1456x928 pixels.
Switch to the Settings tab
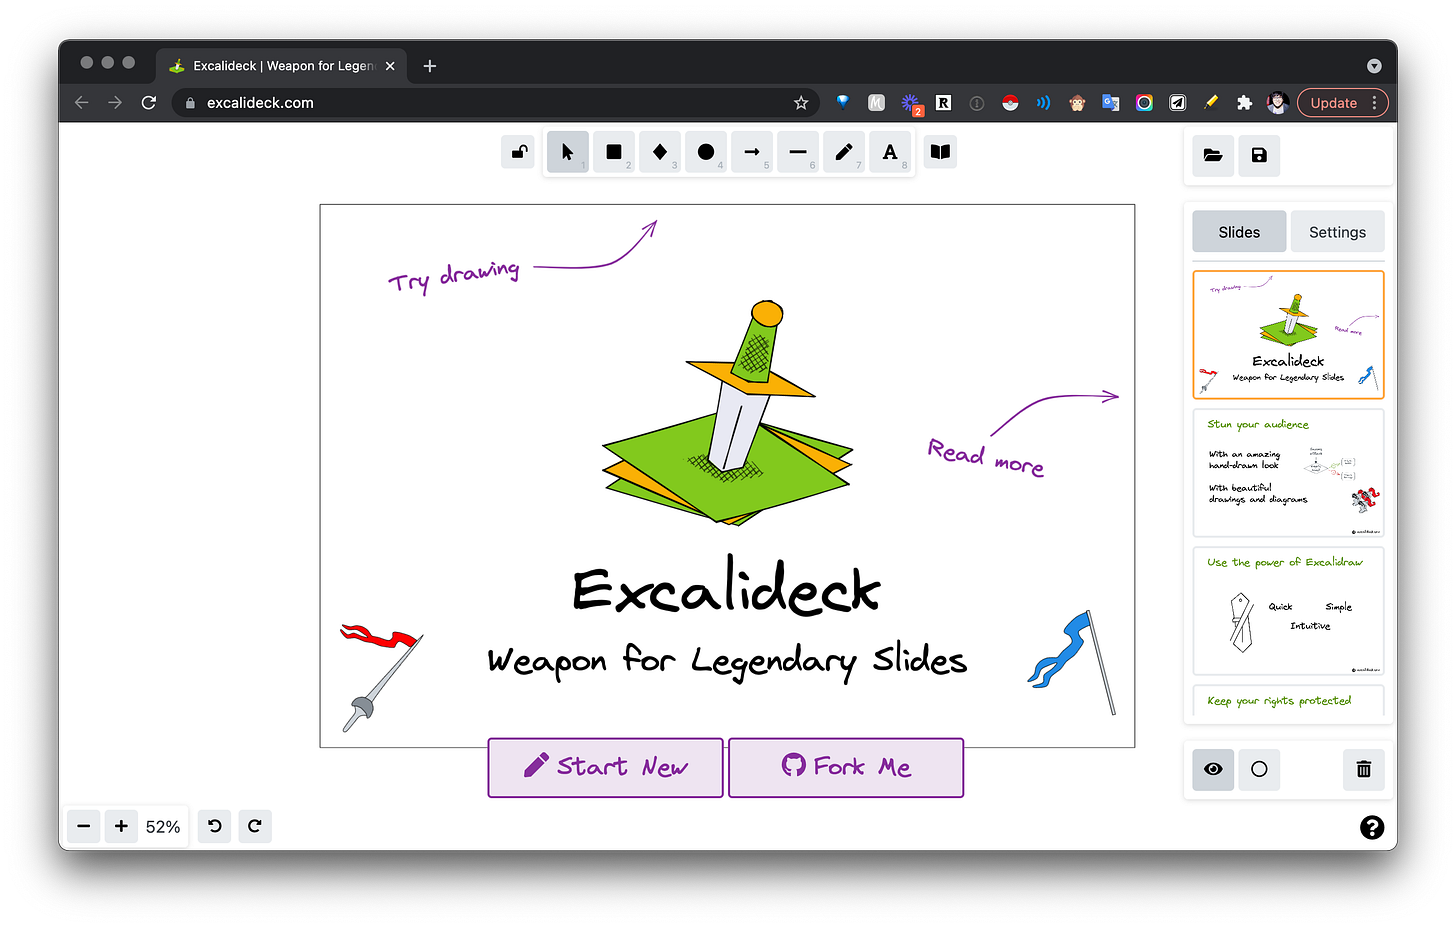[1337, 232]
